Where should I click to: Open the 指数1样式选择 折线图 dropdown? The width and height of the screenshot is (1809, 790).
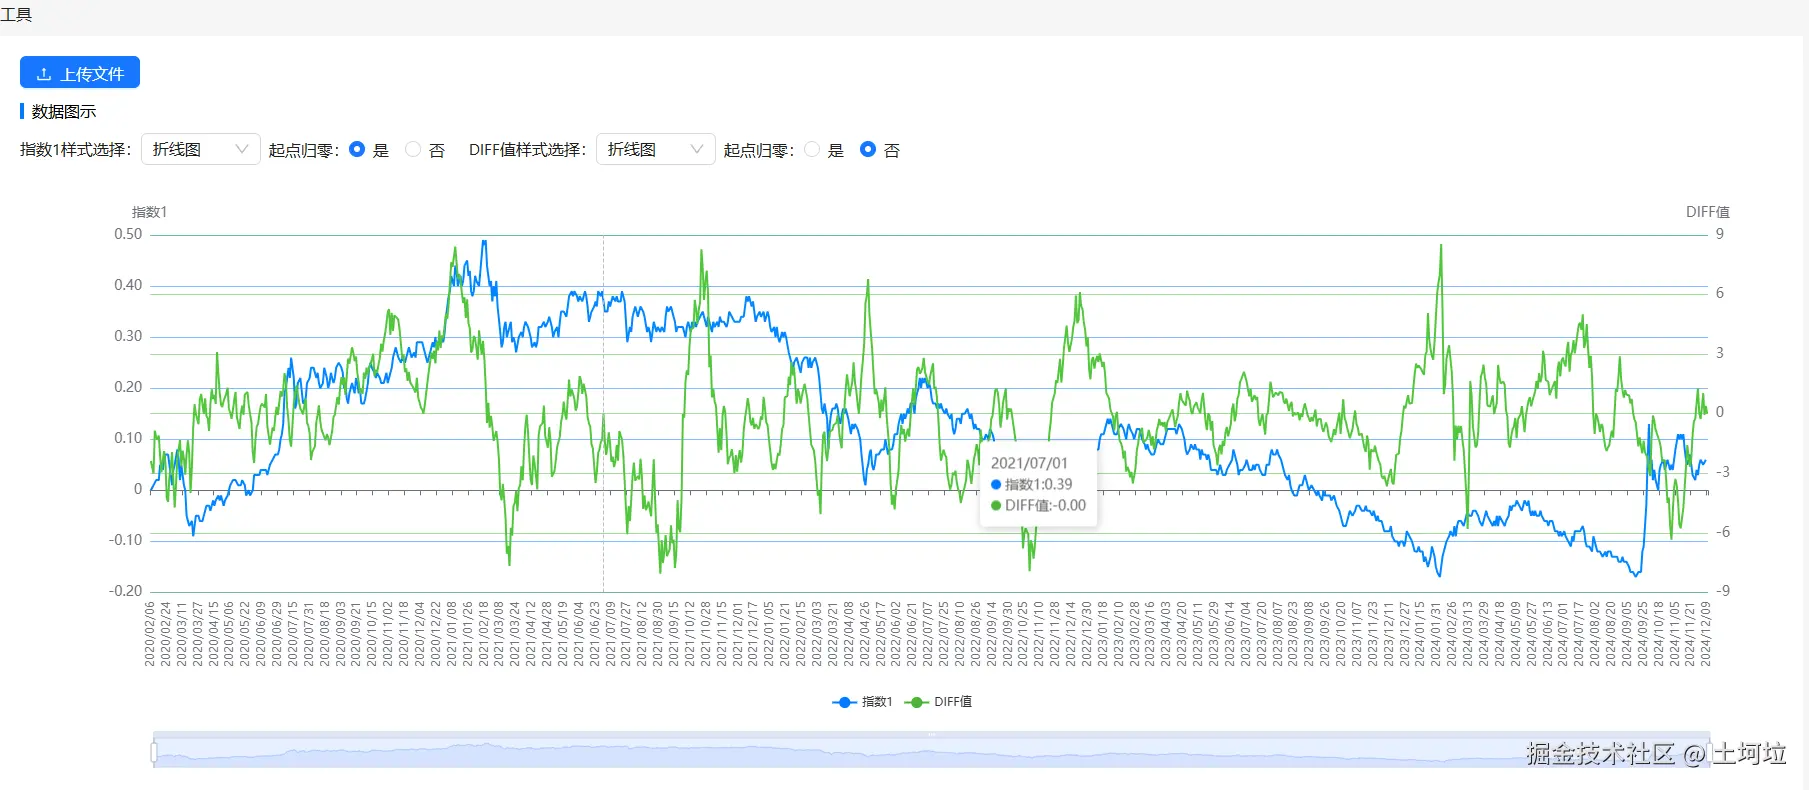coord(201,149)
